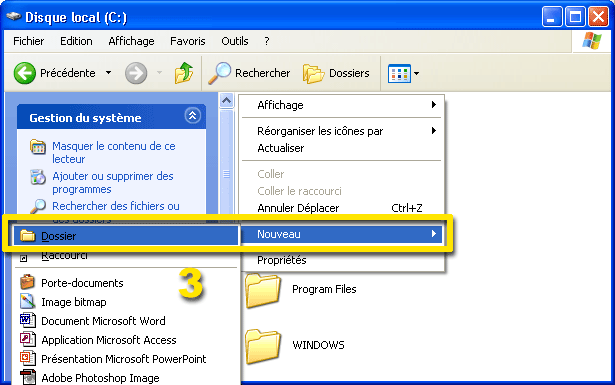Click the Masquer le contenu icon
Screen dimensions: 615x385
point(38,147)
